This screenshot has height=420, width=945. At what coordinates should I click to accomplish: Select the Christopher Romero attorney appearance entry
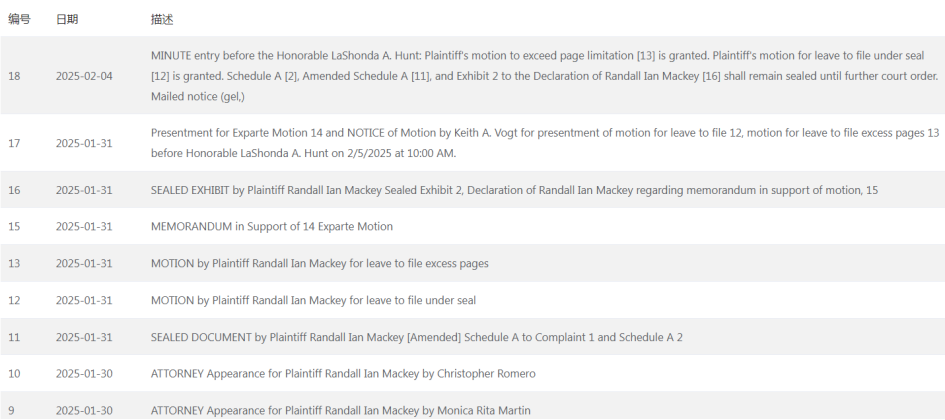(x=343, y=374)
